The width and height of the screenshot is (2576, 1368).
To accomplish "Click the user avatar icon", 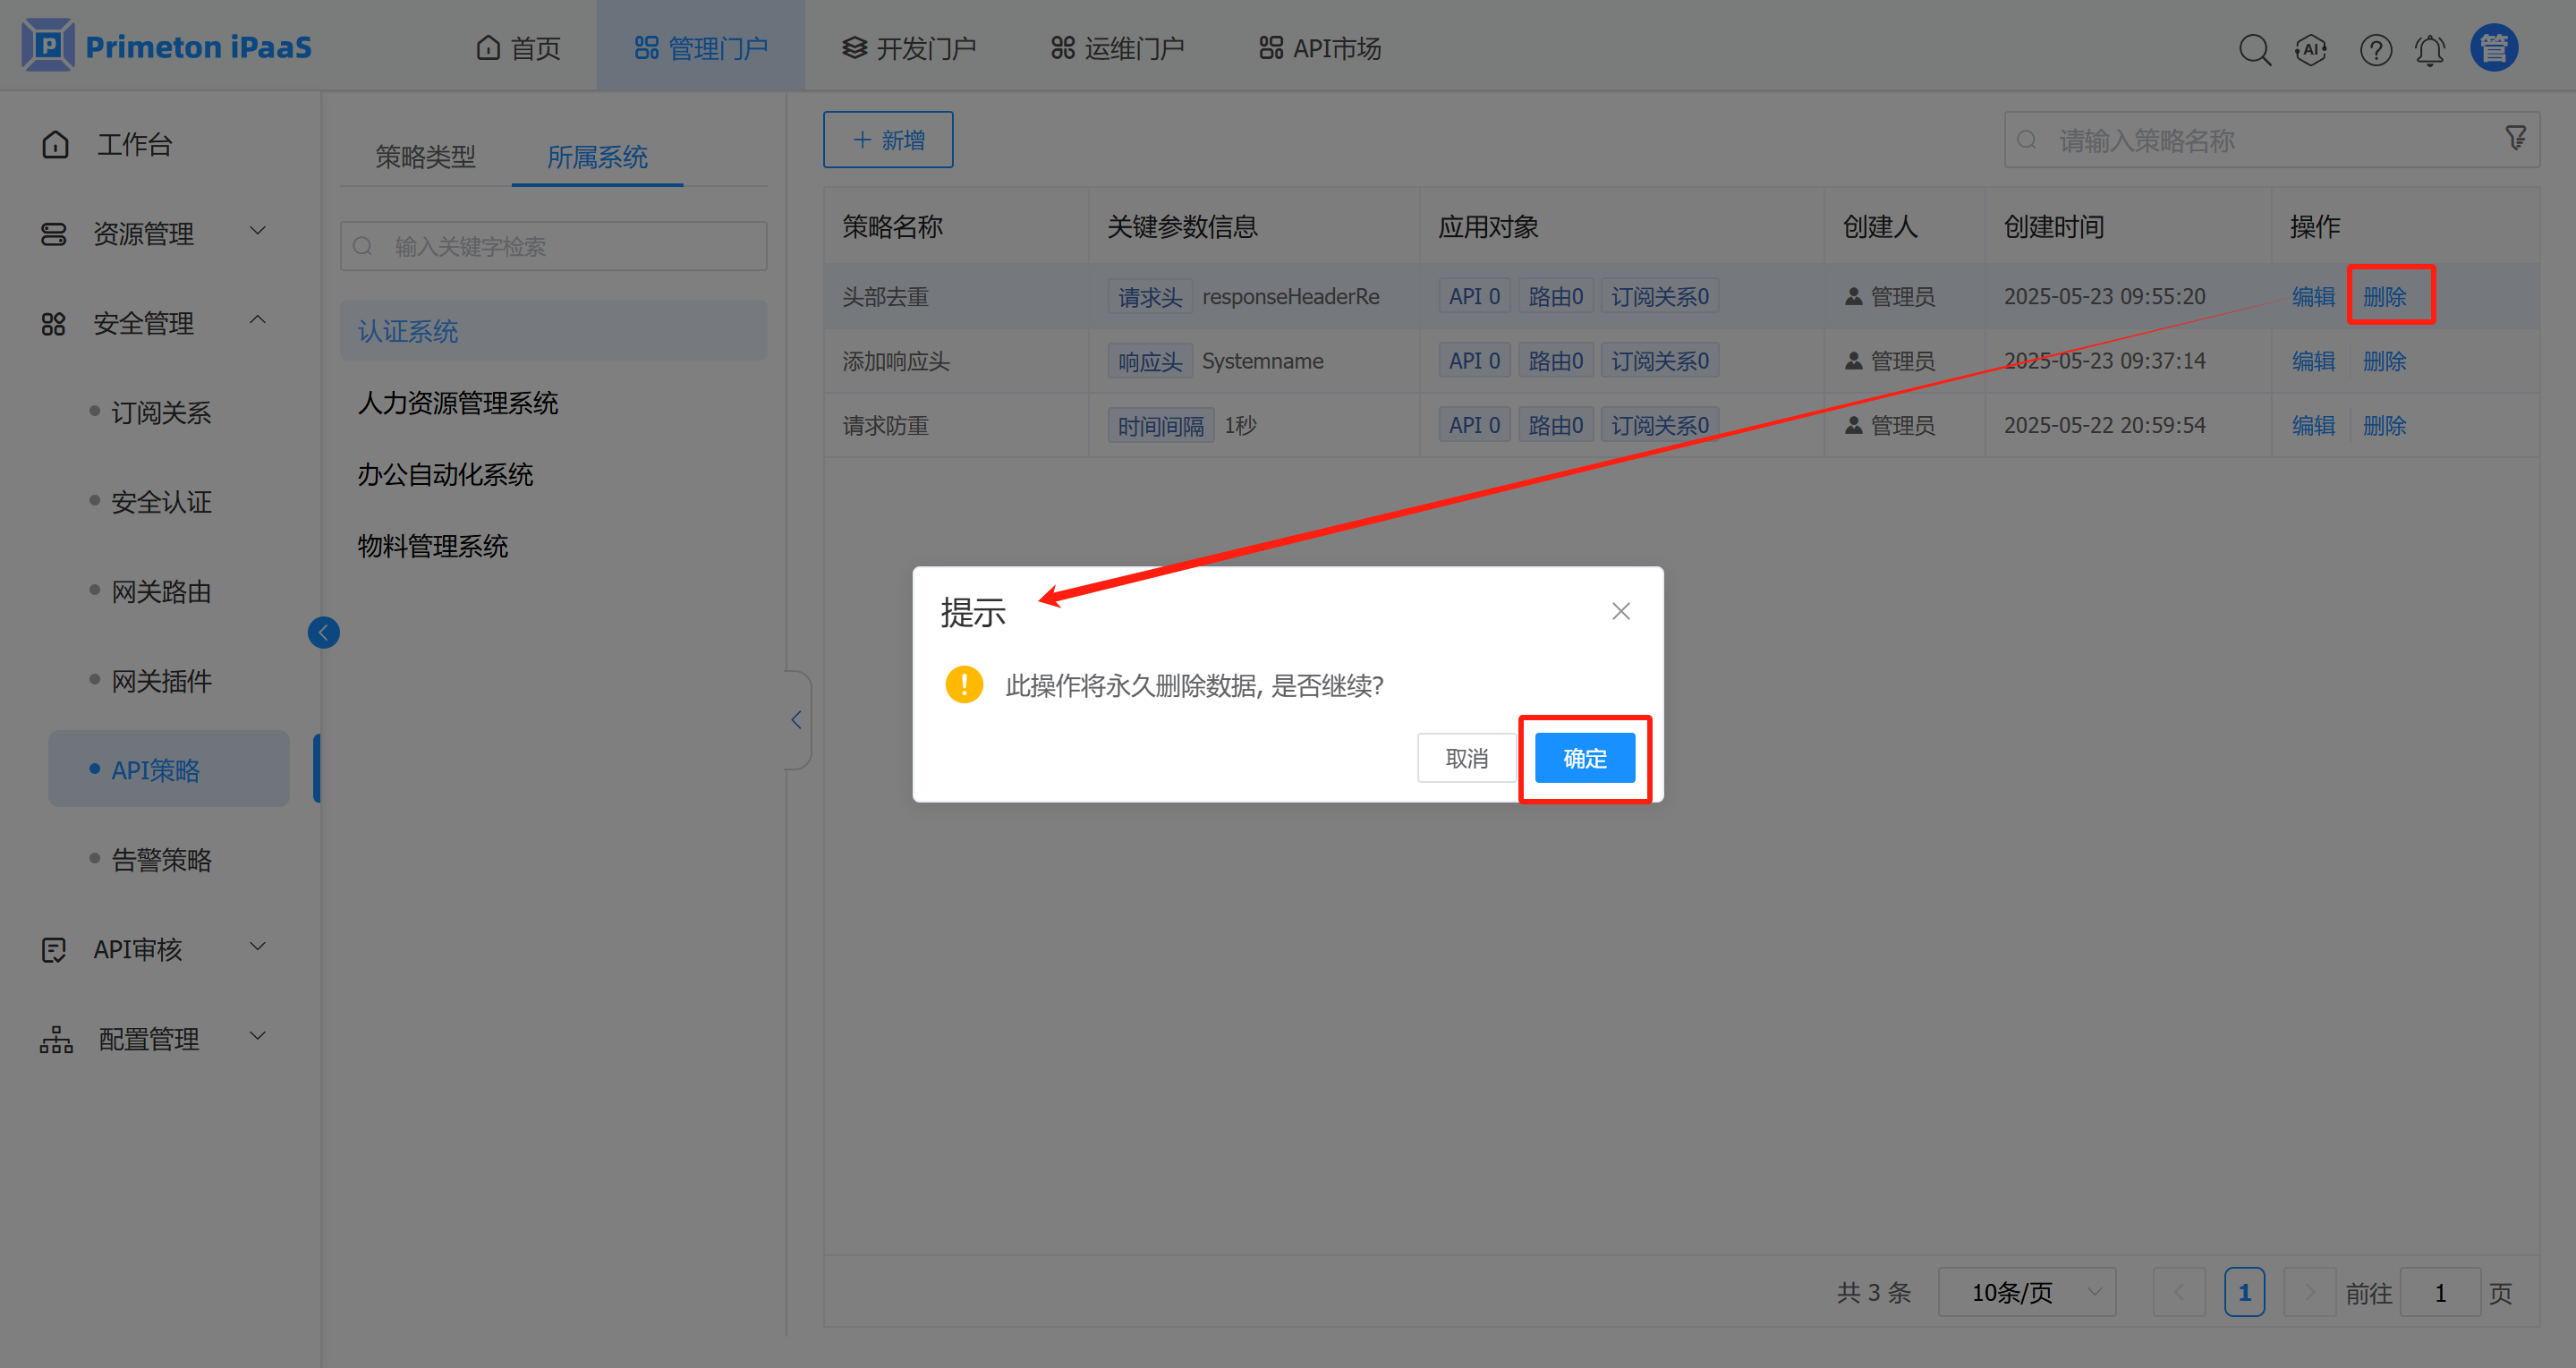I will tap(2493, 48).
